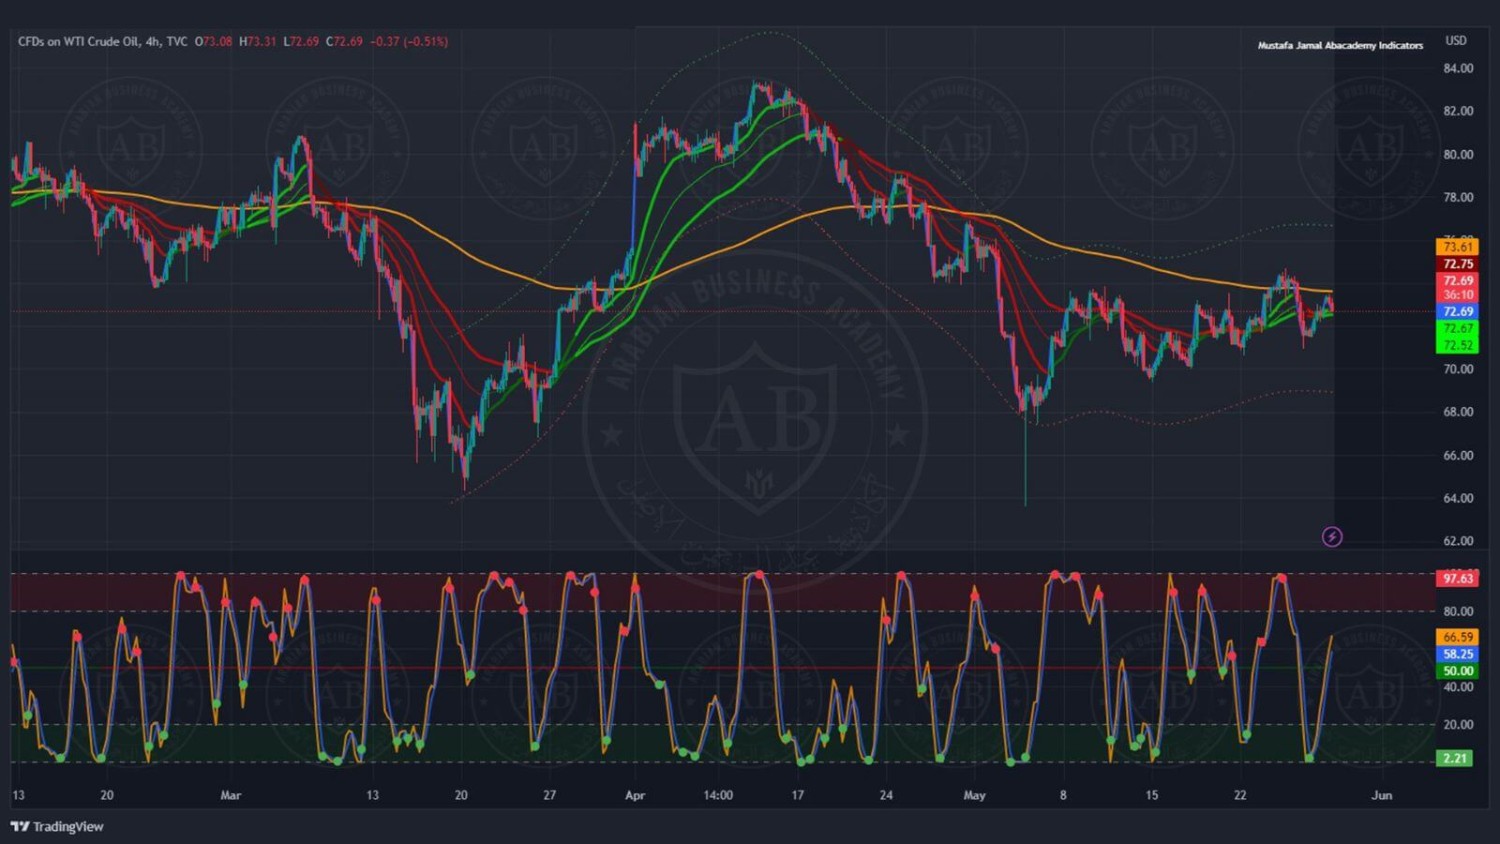Click the green 50.00 oscillator tag

point(1457,671)
